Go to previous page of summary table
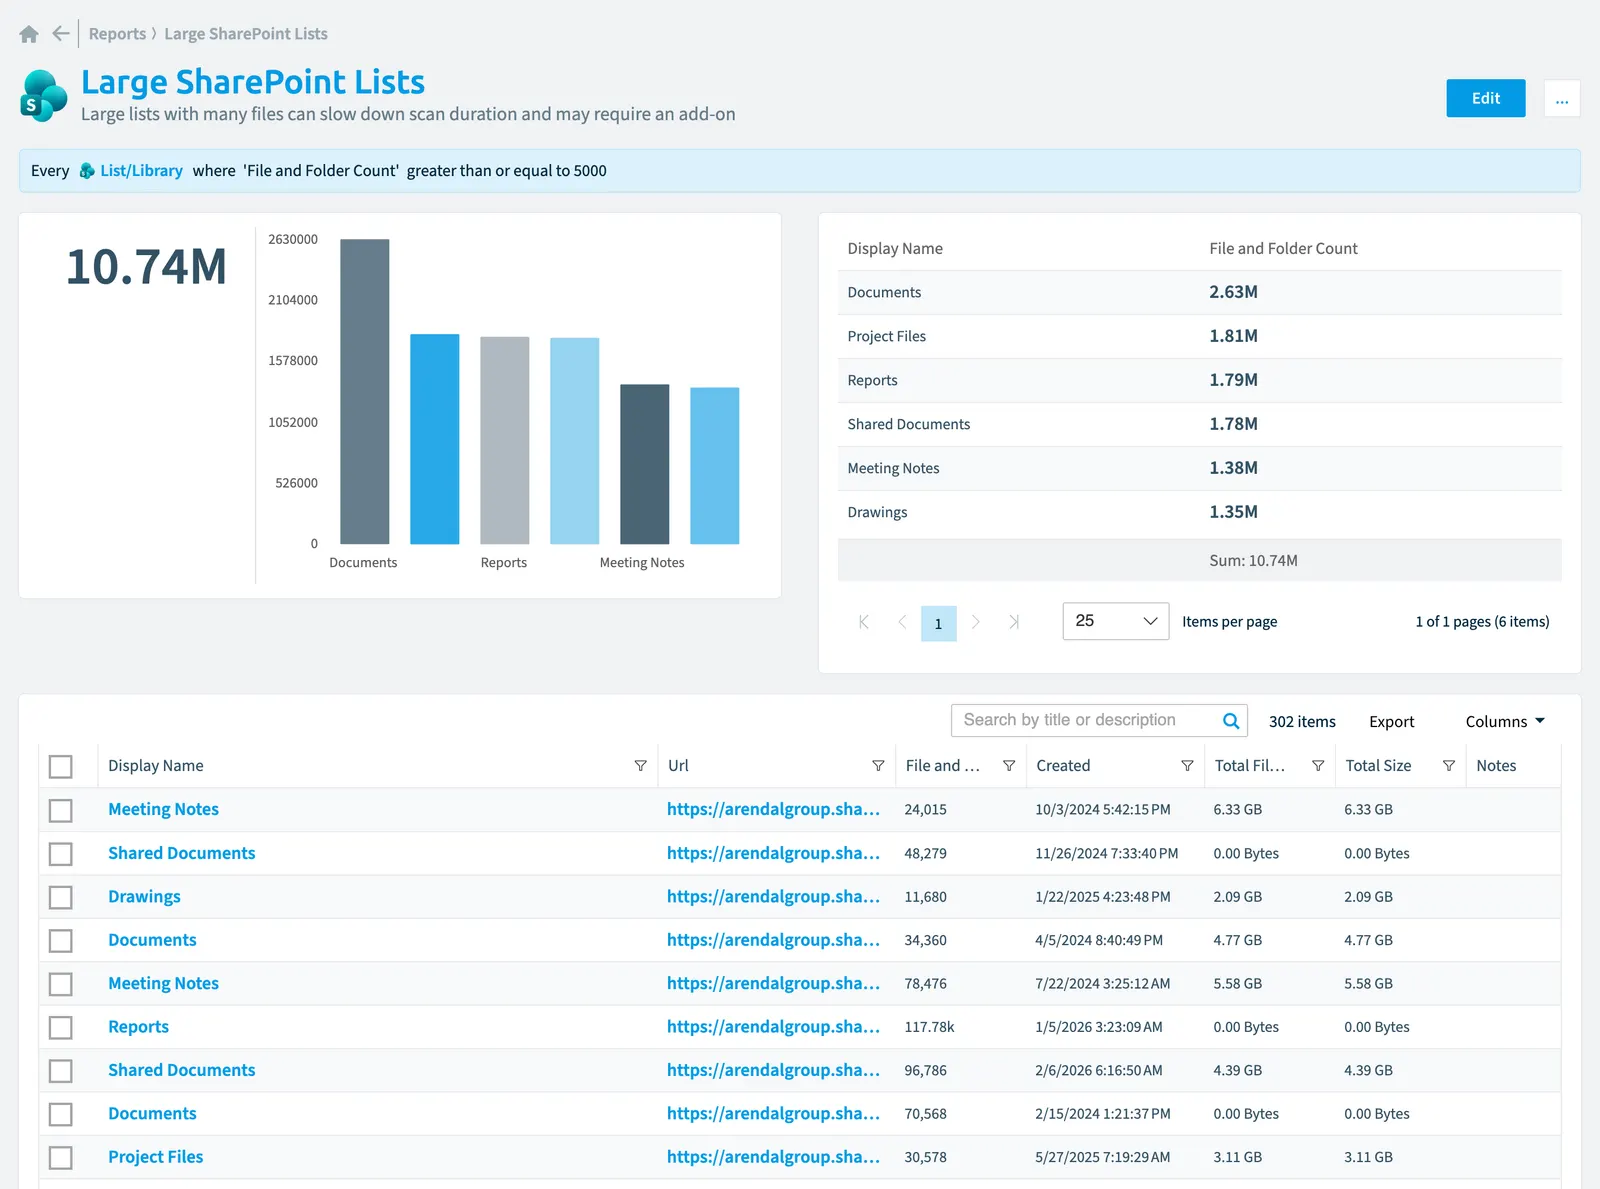 click(x=902, y=622)
